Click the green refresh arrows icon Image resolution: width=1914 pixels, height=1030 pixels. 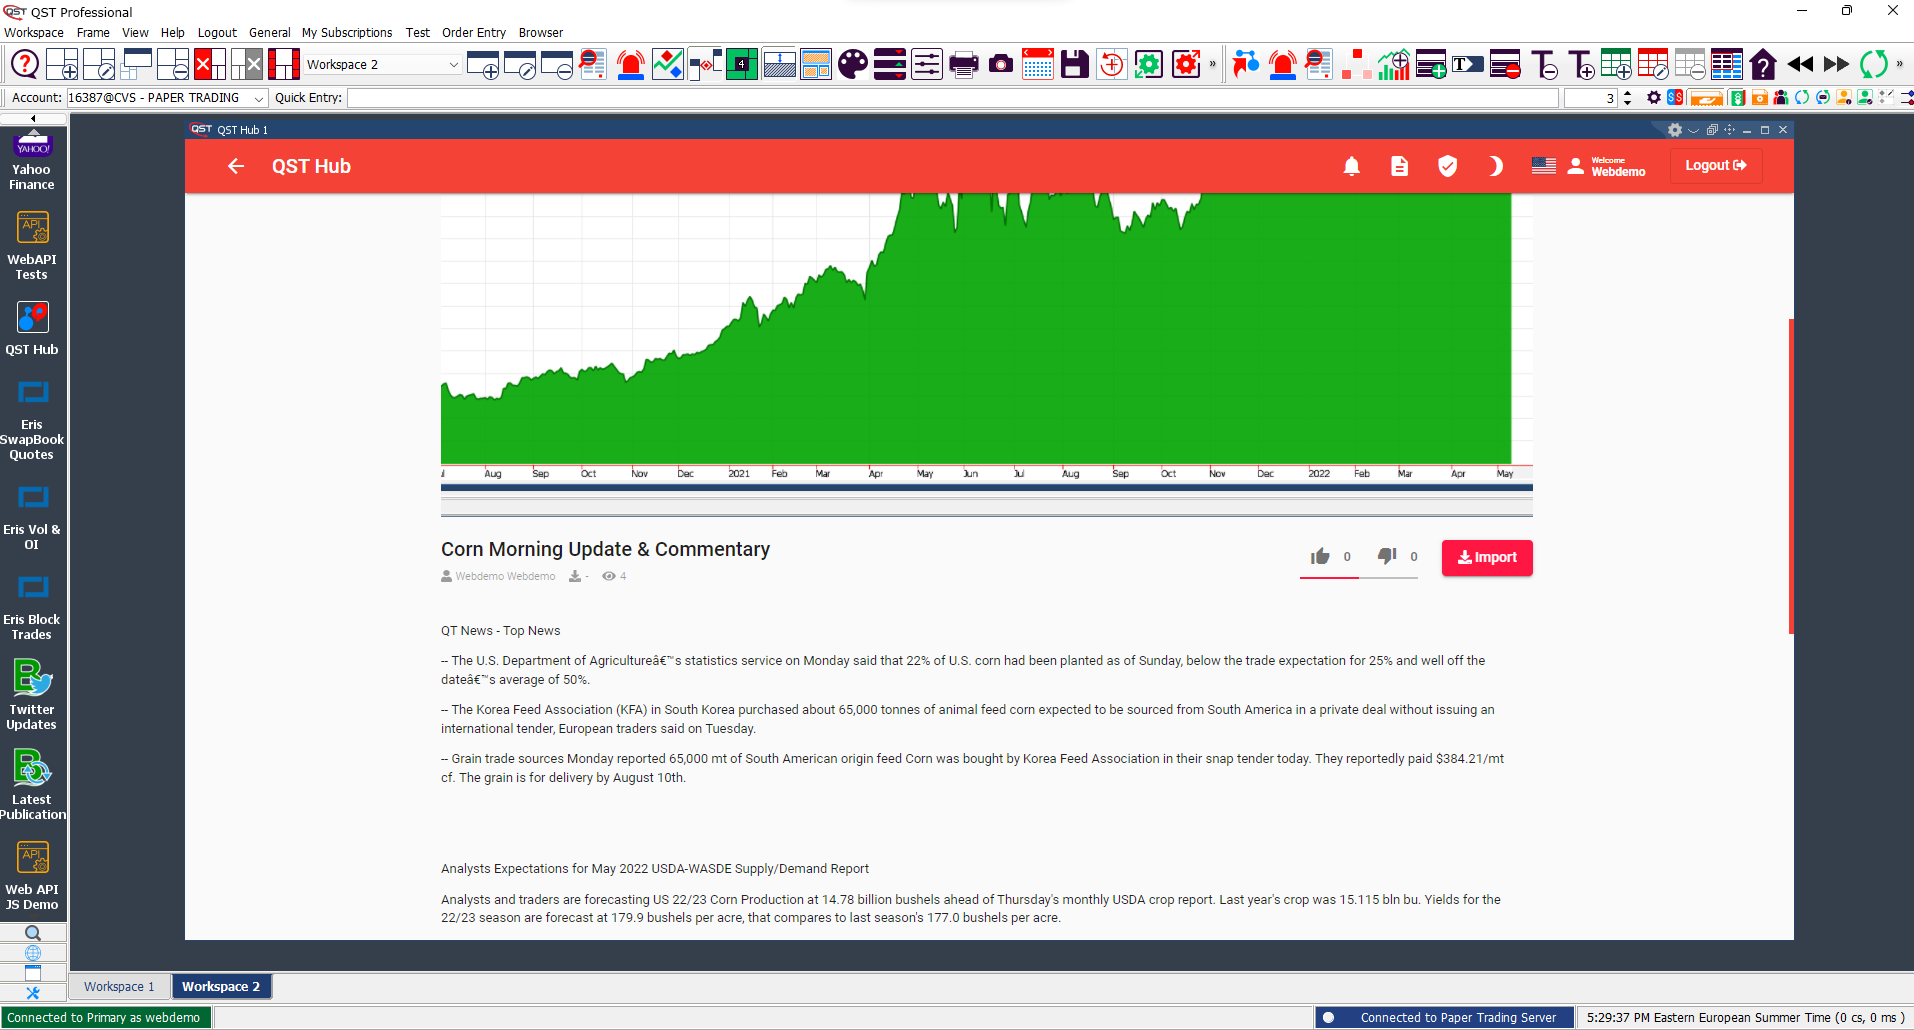click(1874, 65)
